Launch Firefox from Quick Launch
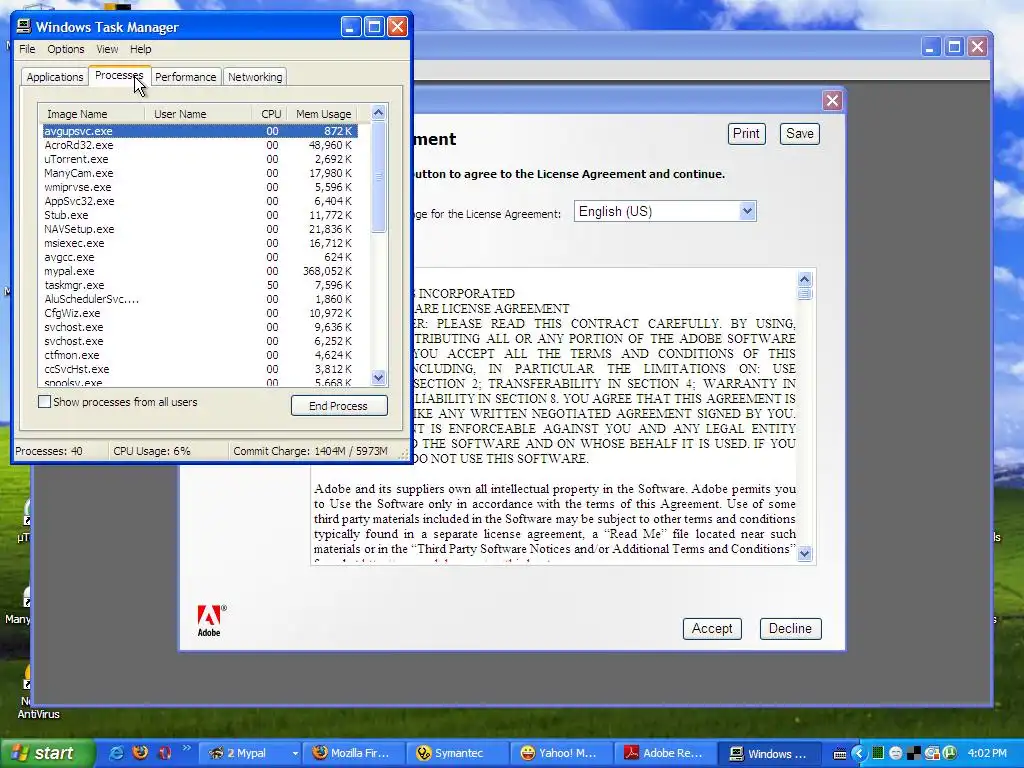Image resolution: width=1024 pixels, height=768 pixels. click(140, 753)
